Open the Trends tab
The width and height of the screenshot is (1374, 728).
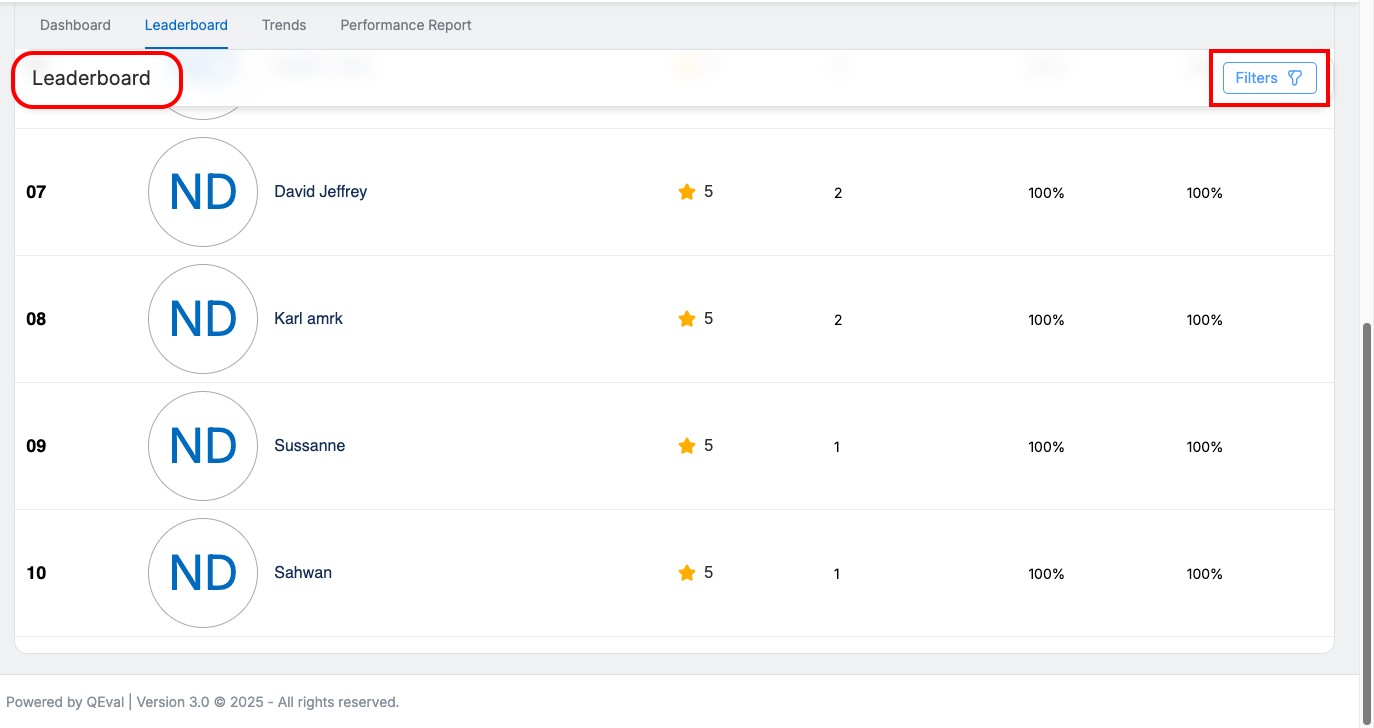tap(284, 25)
